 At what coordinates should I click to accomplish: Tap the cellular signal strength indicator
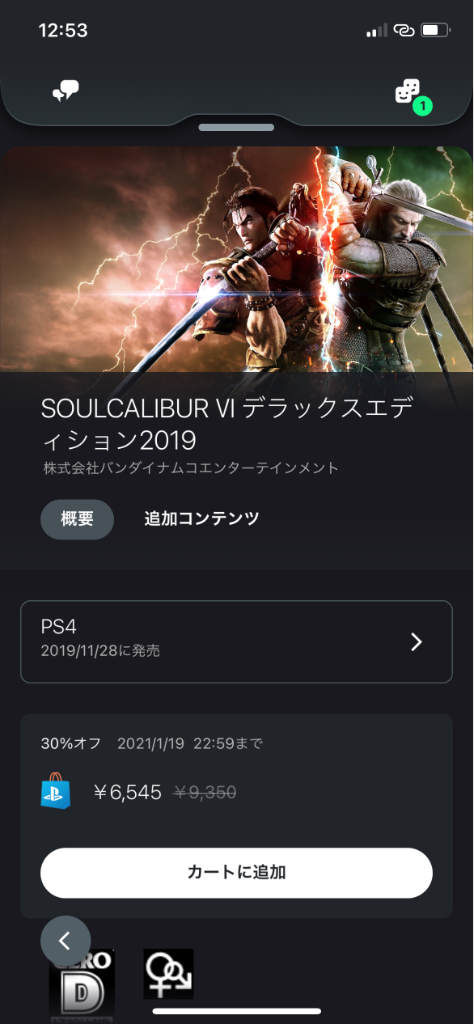coord(376,30)
